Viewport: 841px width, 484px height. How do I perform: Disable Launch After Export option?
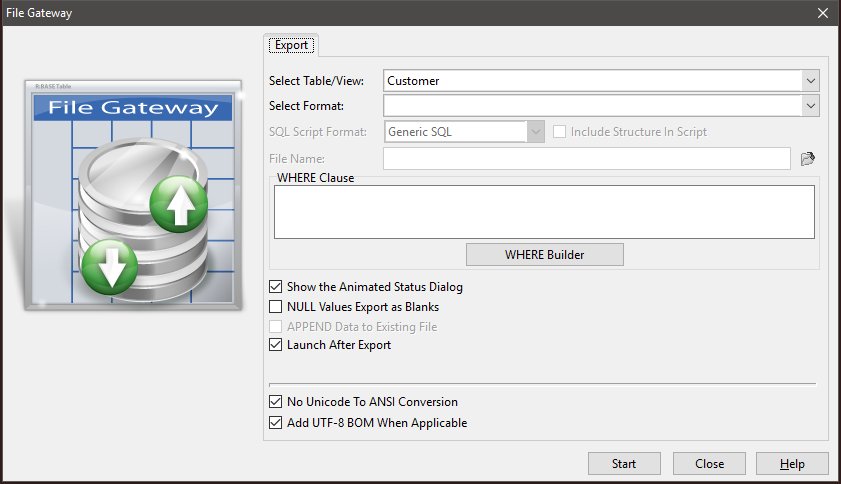click(276, 345)
